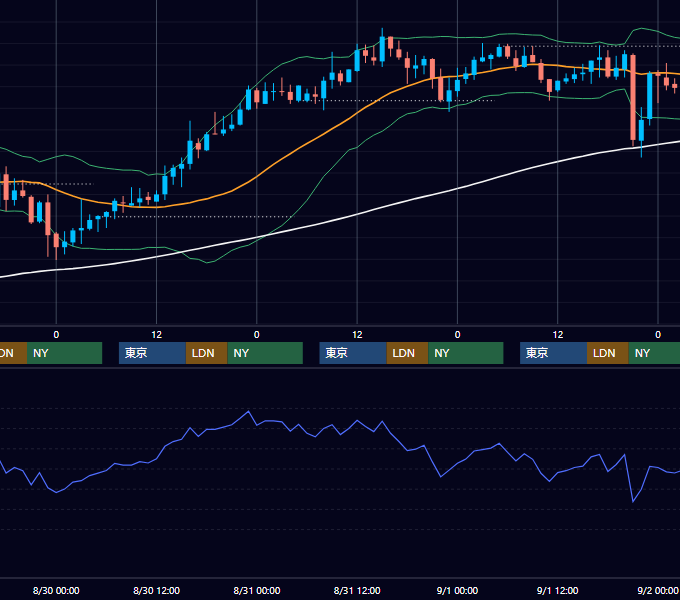Image resolution: width=680 pixels, height=600 pixels.
Task: Click the 9/2 00:00 date label
Action: (x=657, y=590)
